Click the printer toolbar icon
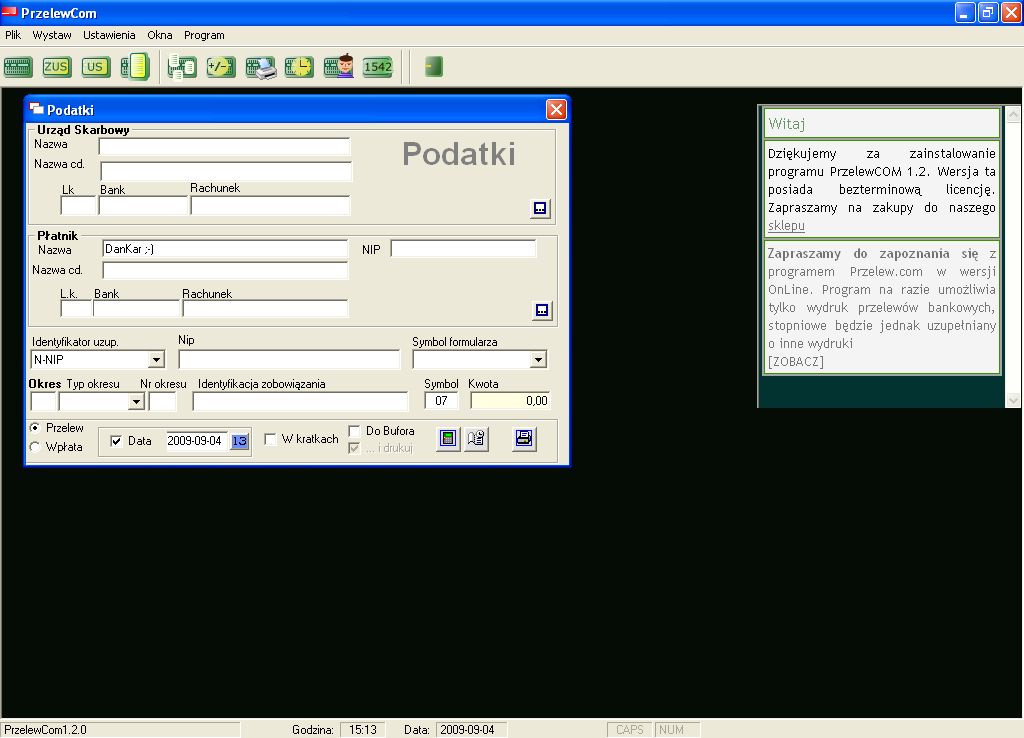 click(x=261, y=68)
